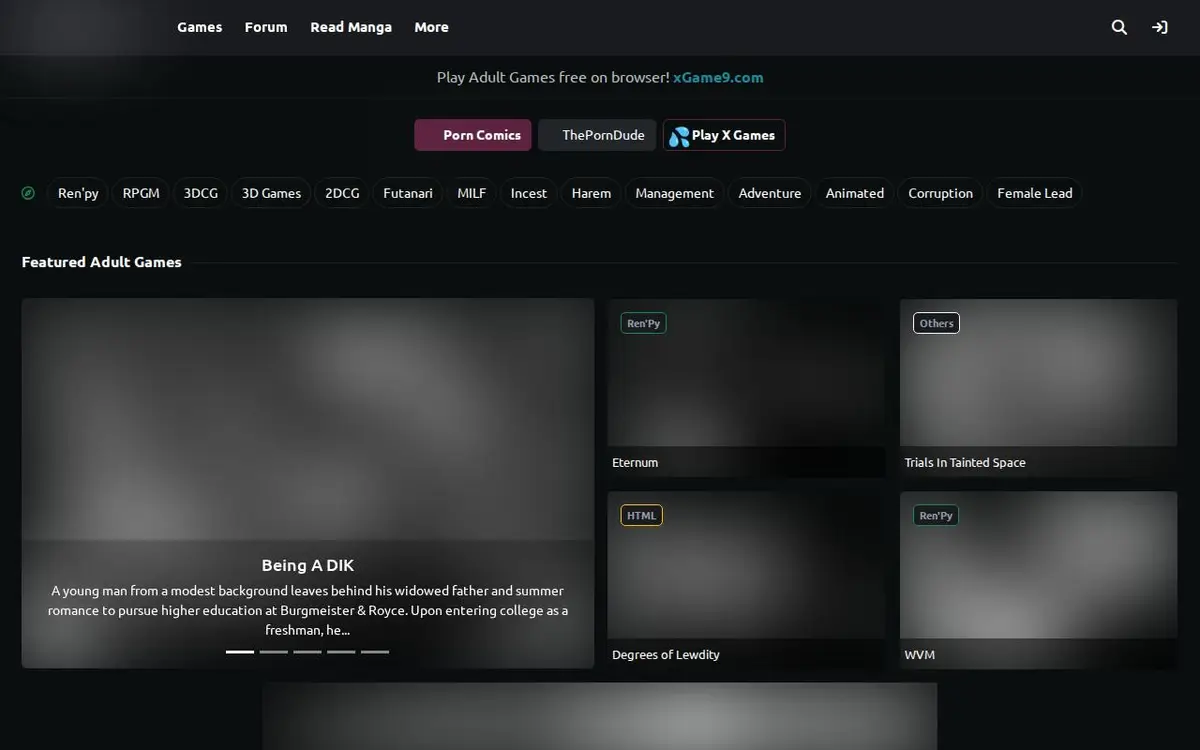
Task: Open the Eternum game thumbnail
Action: (746, 388)
